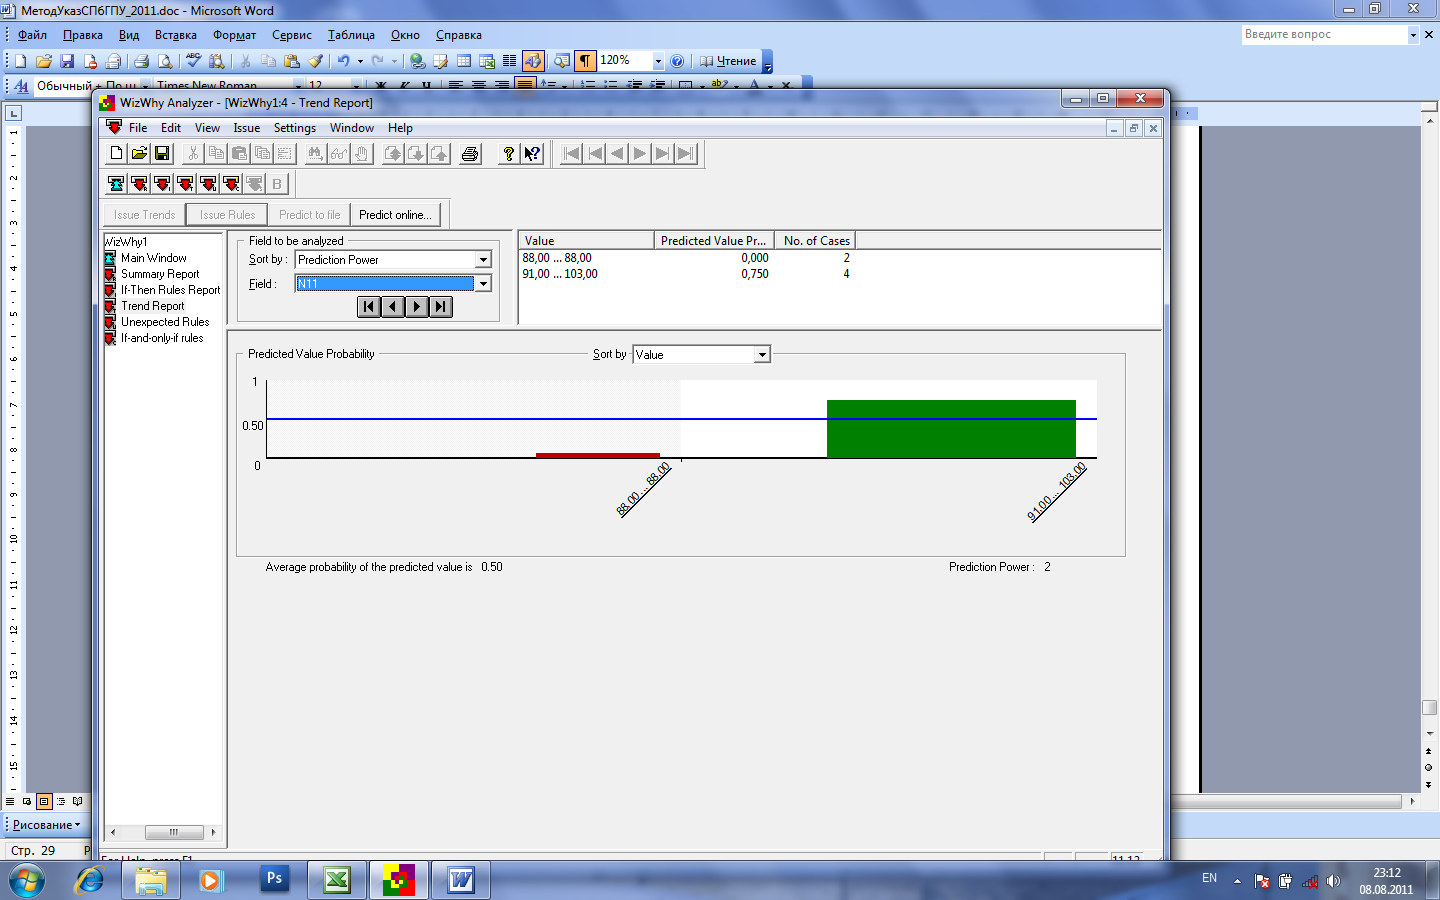Click the If-and-only-if rules toolbar icon (C)
The width and height of the screenshot is (1440, 900).
231,183
